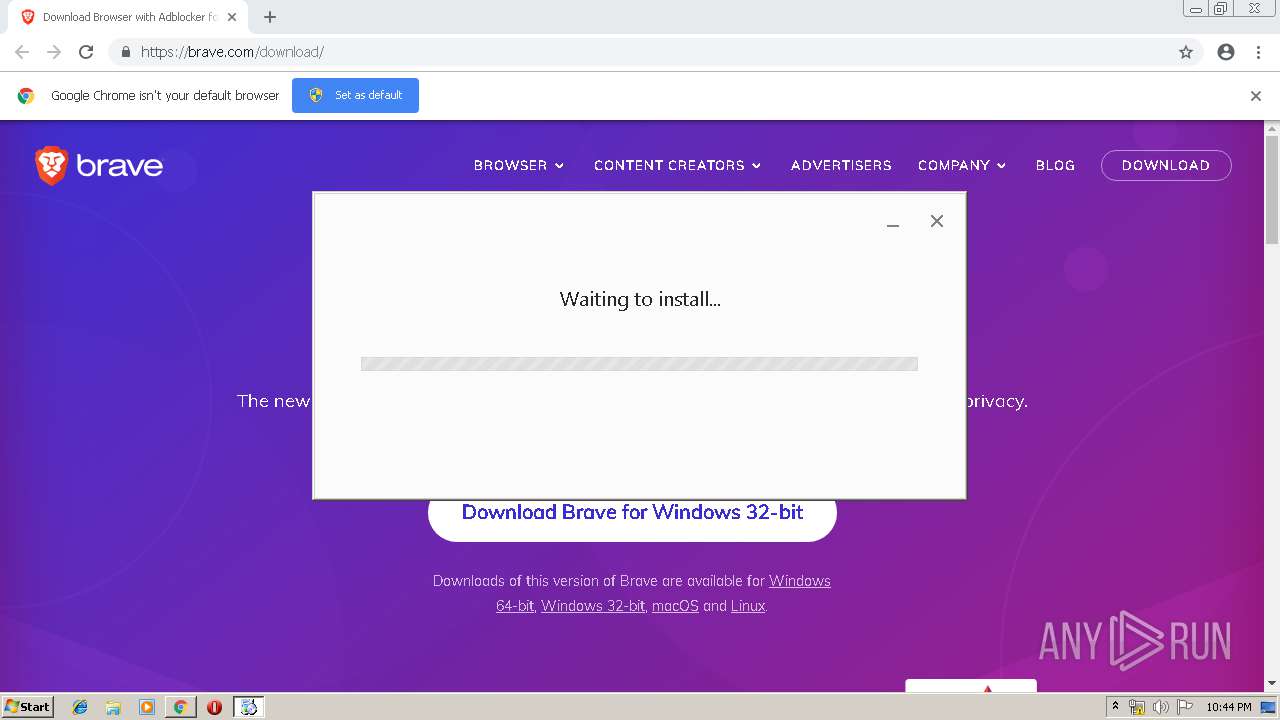Open Windows Media Player taskbar icon

pyautogui.click(x=147, y=707)
